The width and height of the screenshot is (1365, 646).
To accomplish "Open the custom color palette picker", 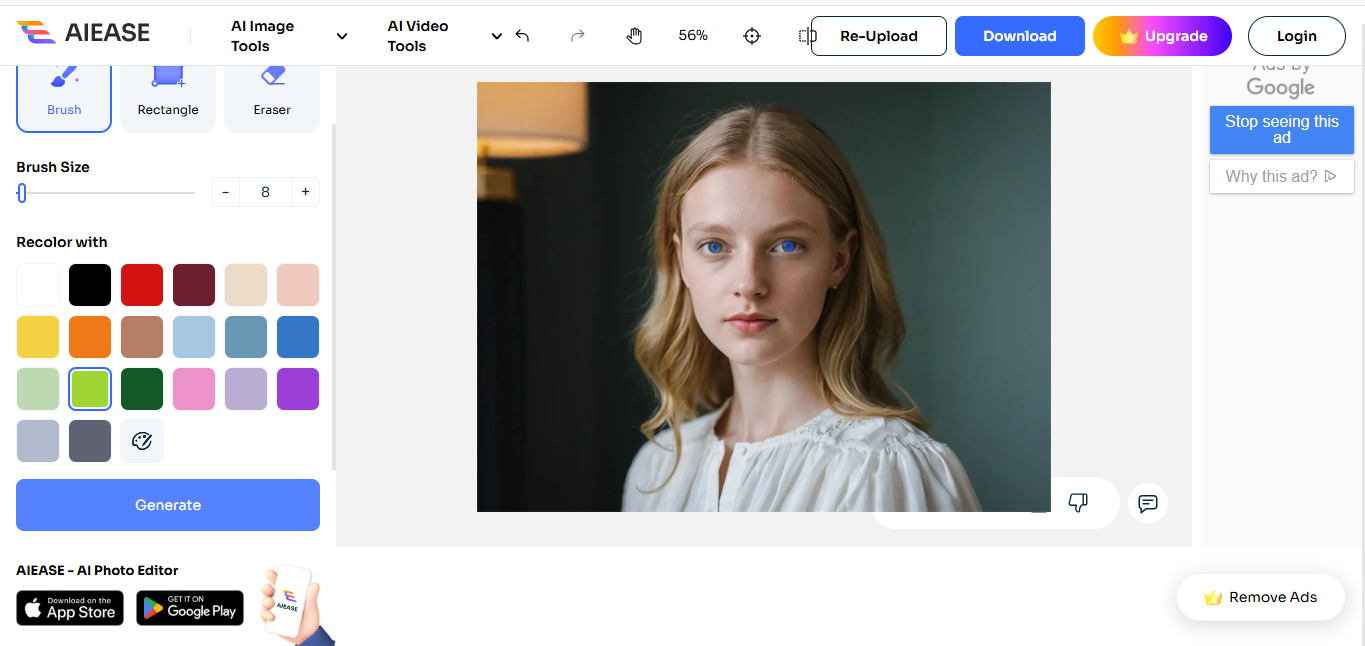I will [142, 441].
